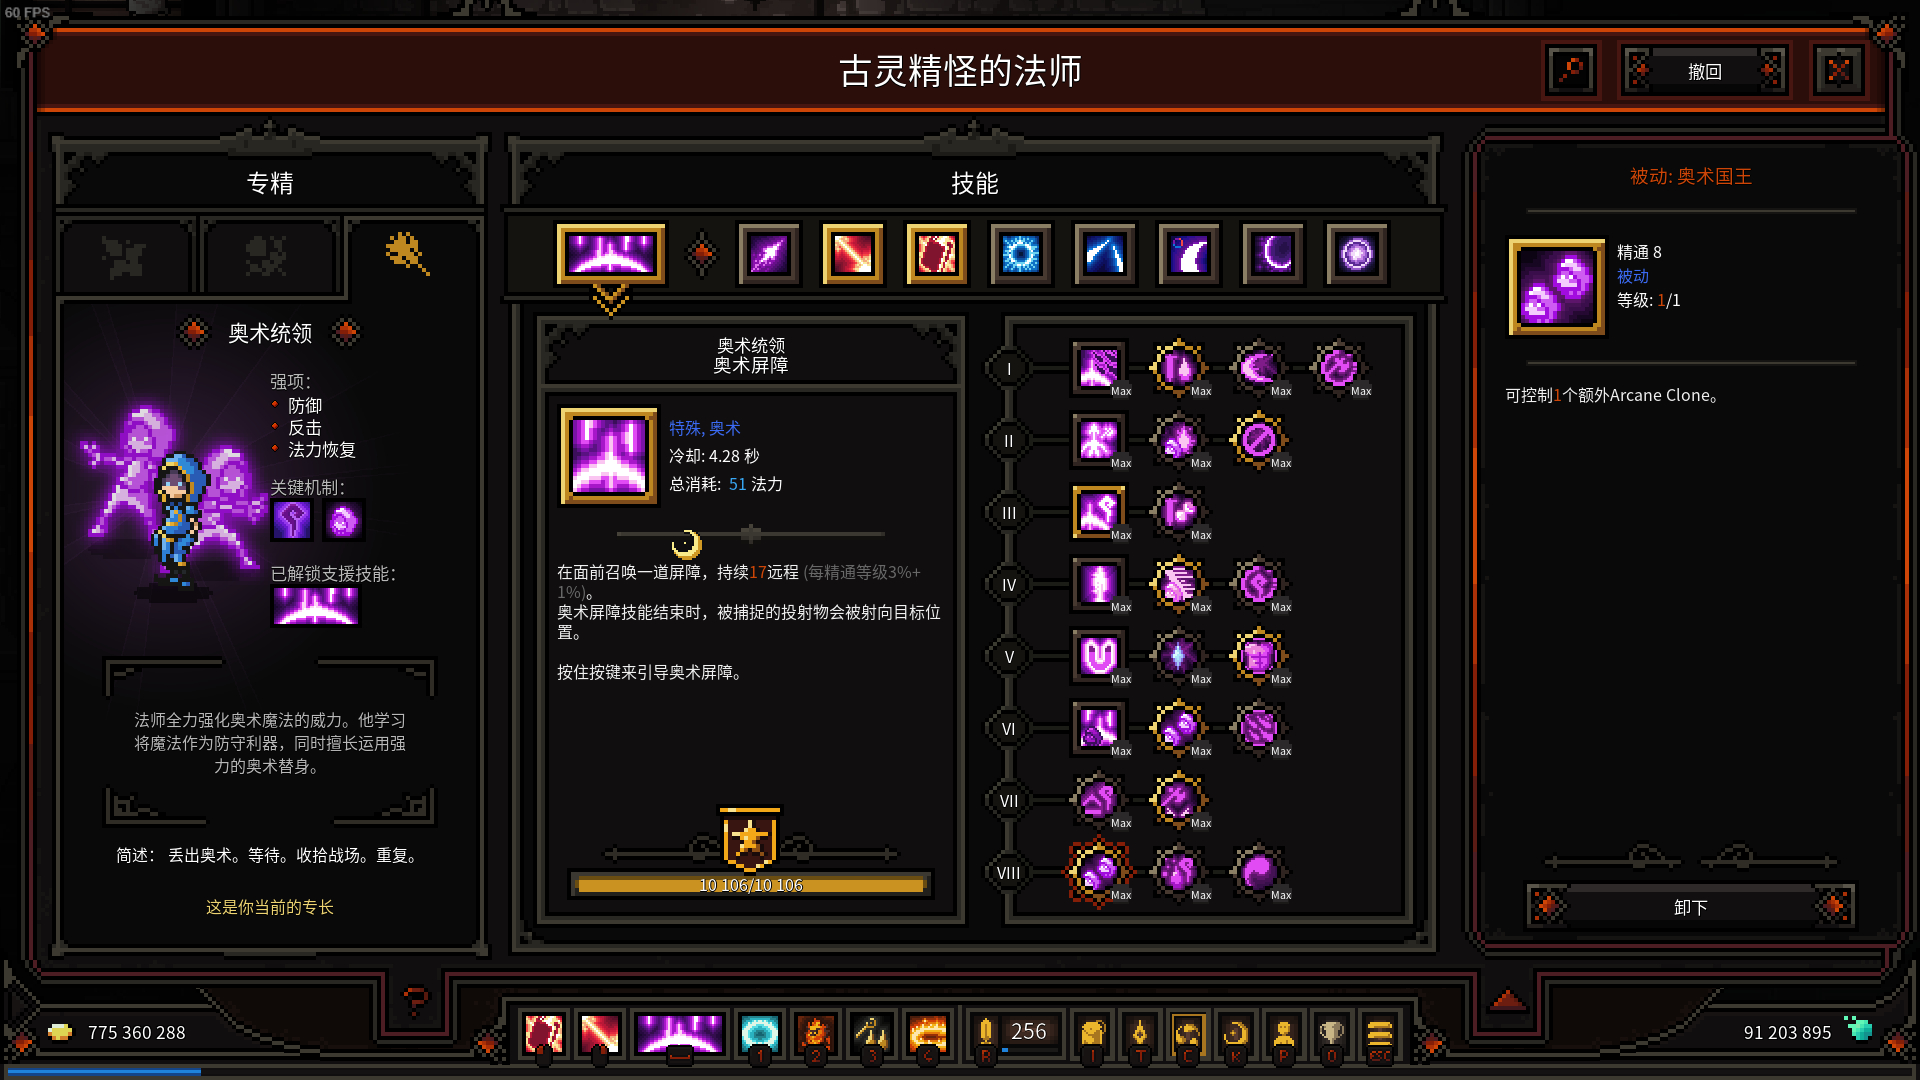Select the crescent moon skill icon
1920x1080 pixels.
(1272, 254)
